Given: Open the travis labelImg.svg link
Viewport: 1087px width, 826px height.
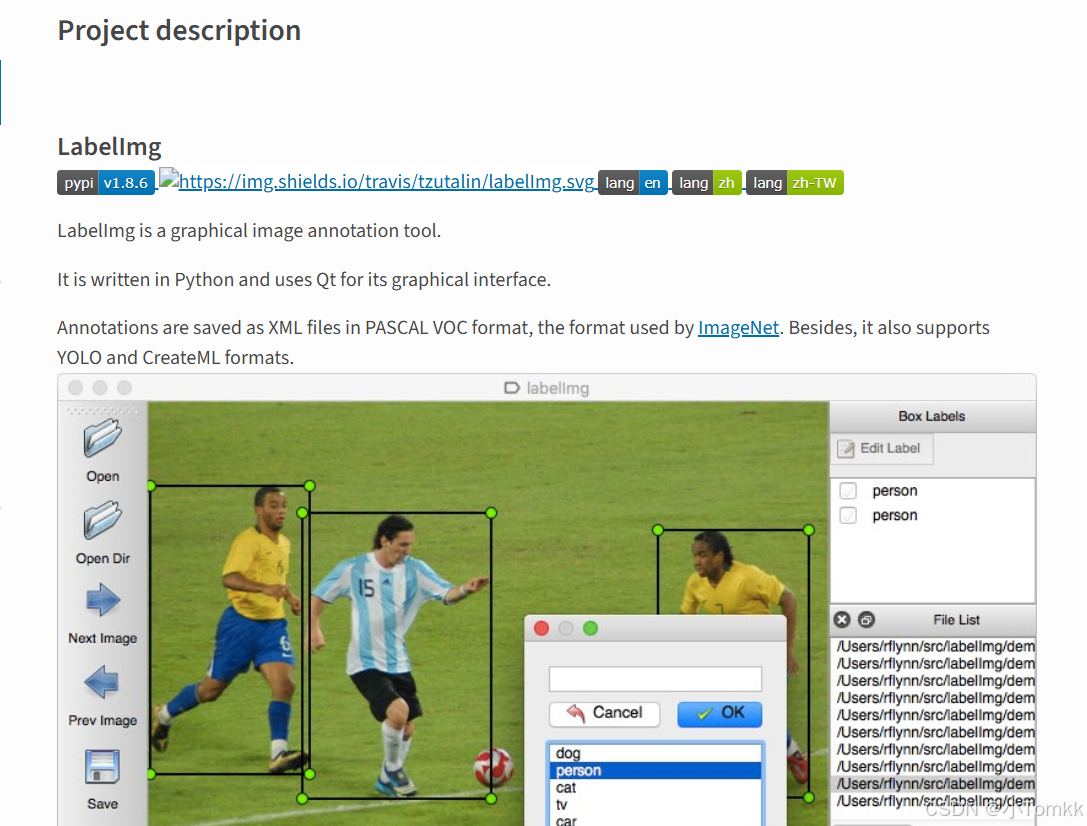Looking at the screenshot, I should tap(378, 182).
